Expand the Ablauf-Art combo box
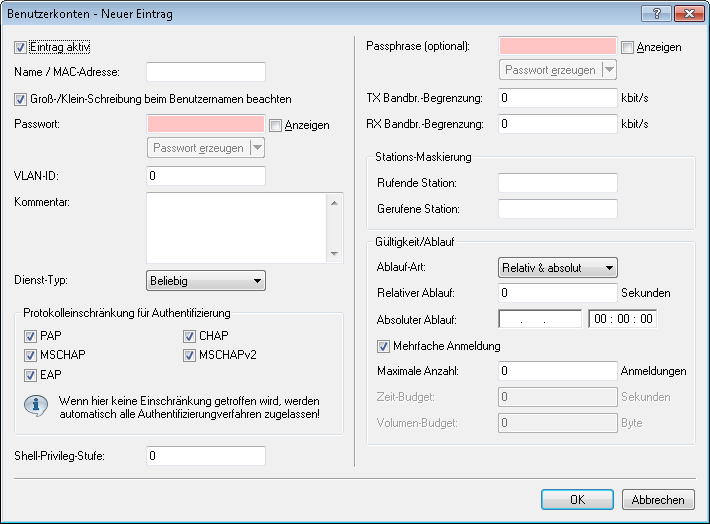This screenshot has width=710, height=524. [557, 268]
